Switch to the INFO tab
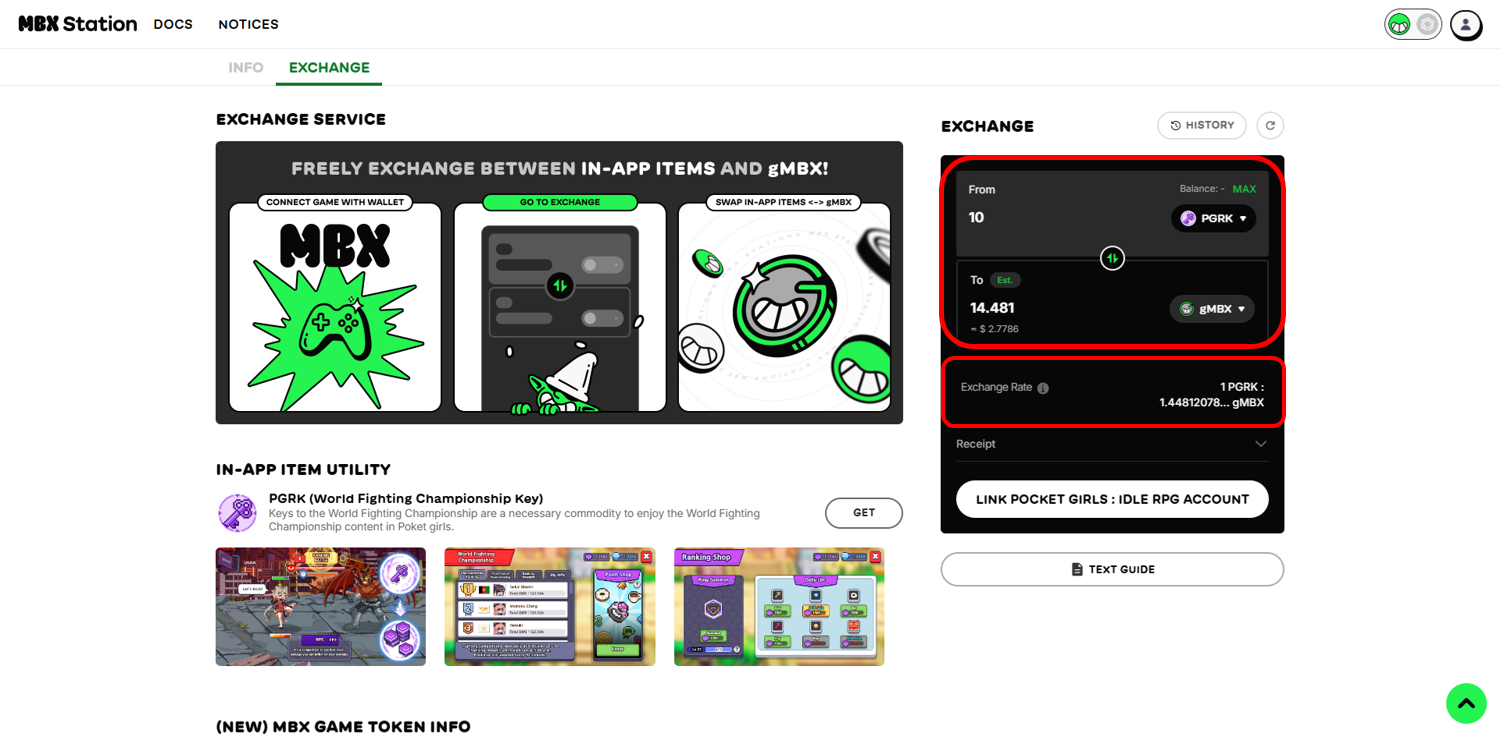Viewport: 1500px width, 737px height. click(246, 67)
